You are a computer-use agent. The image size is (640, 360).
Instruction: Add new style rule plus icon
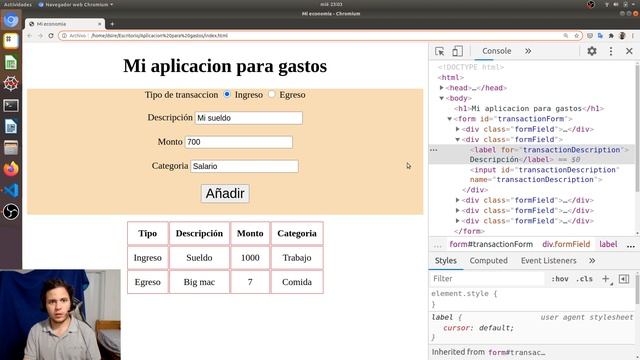coord(606,279)
